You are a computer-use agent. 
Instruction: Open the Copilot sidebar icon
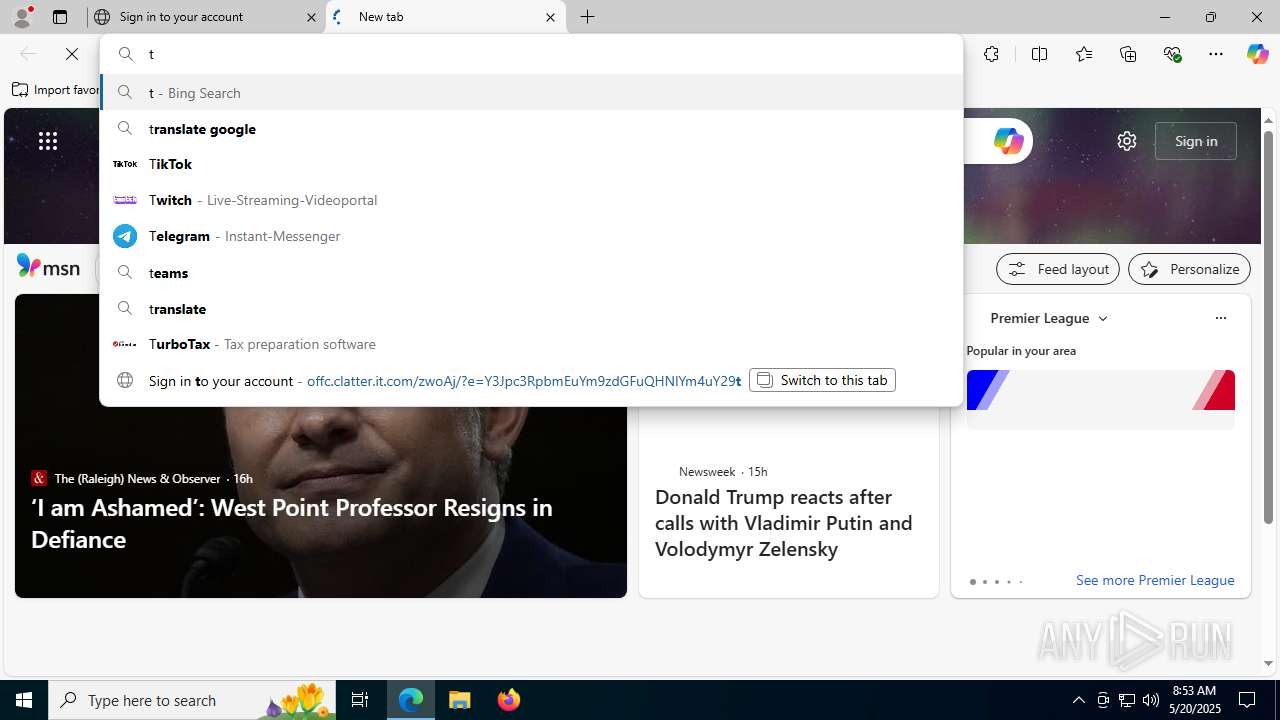[x=1257, y=54]
